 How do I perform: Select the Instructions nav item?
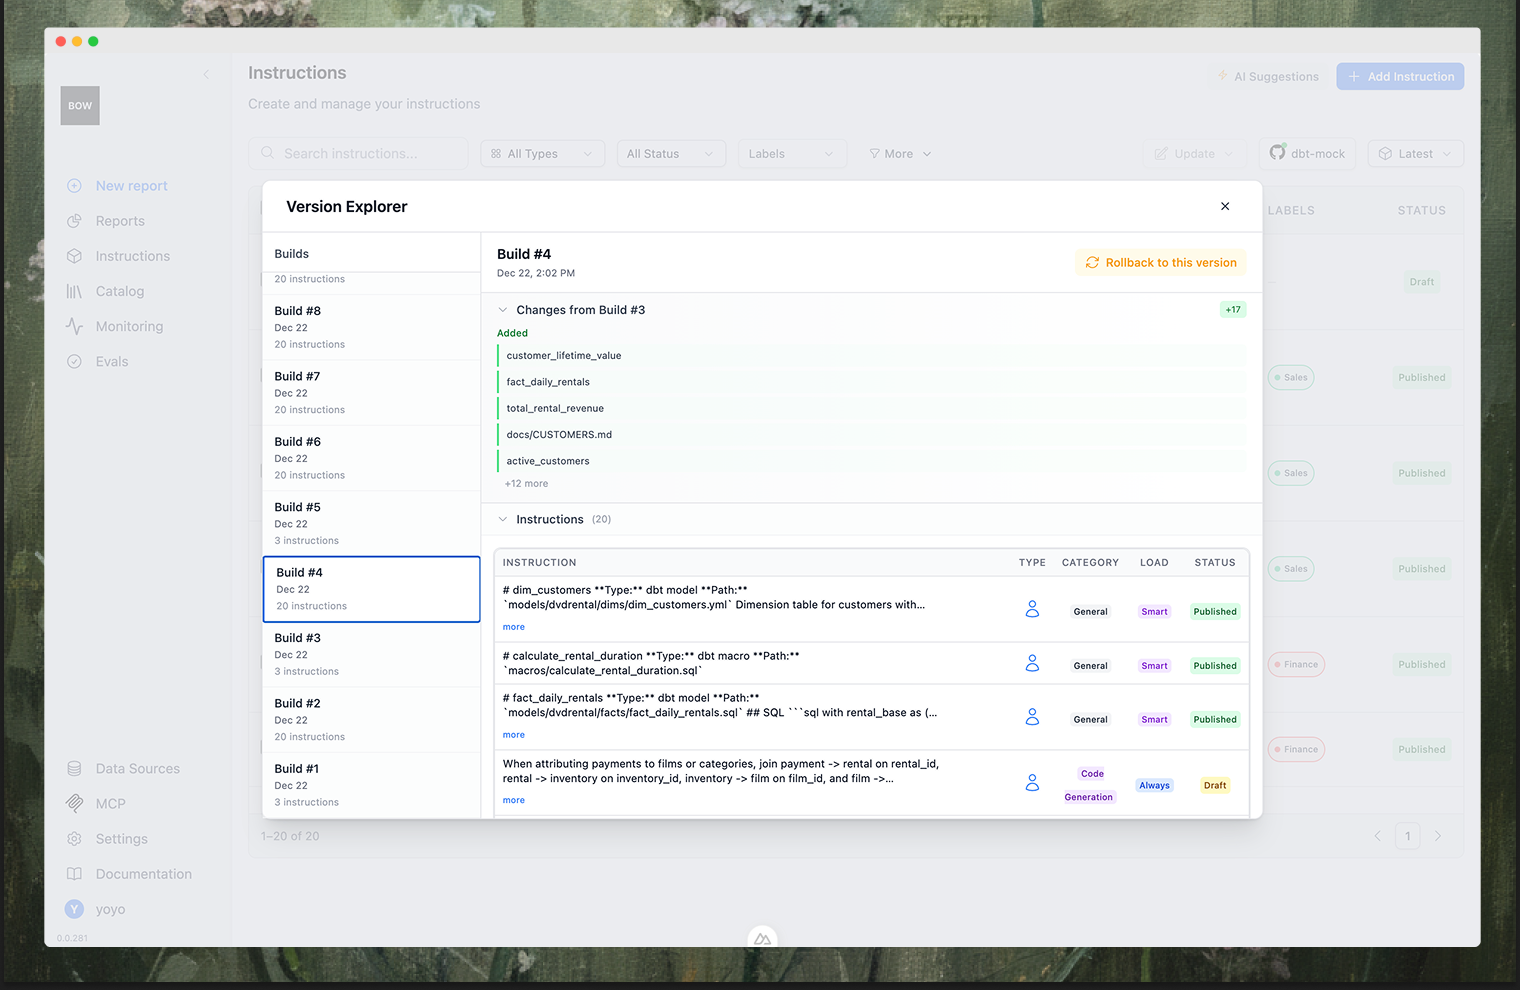pos(130,255)
